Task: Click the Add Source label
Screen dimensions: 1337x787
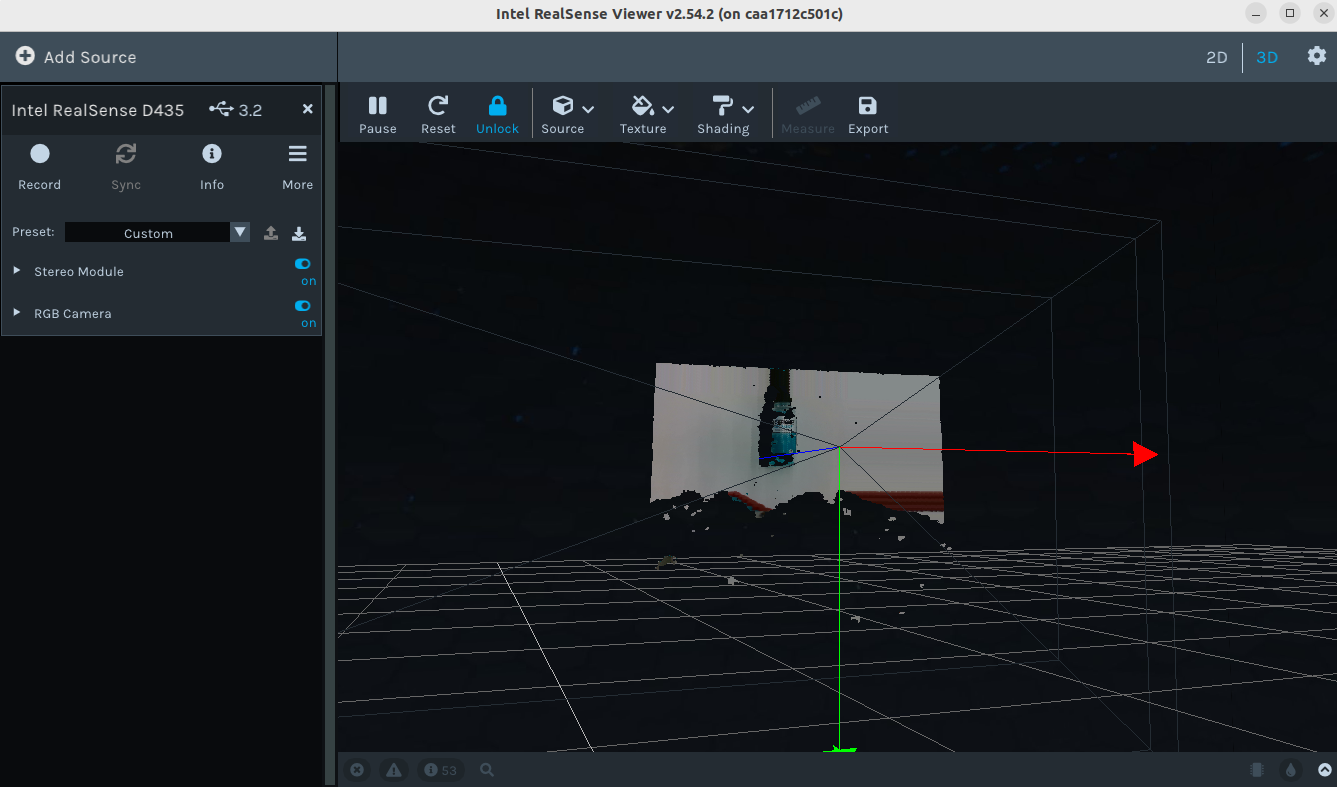Action: tap(90, 57)
